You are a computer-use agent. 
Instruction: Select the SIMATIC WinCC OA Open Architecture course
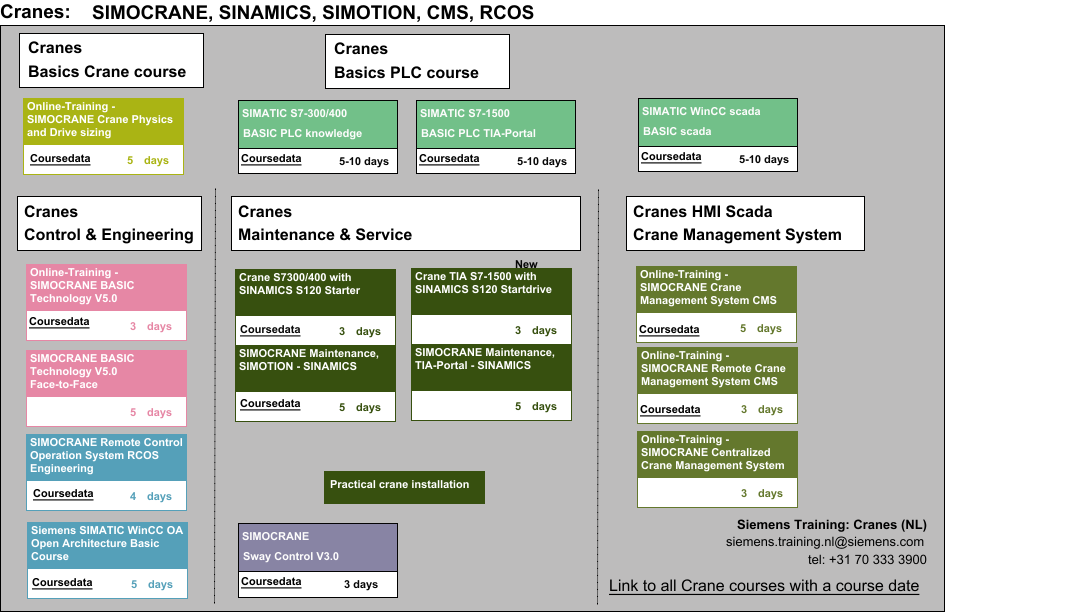tap(106, 543)
